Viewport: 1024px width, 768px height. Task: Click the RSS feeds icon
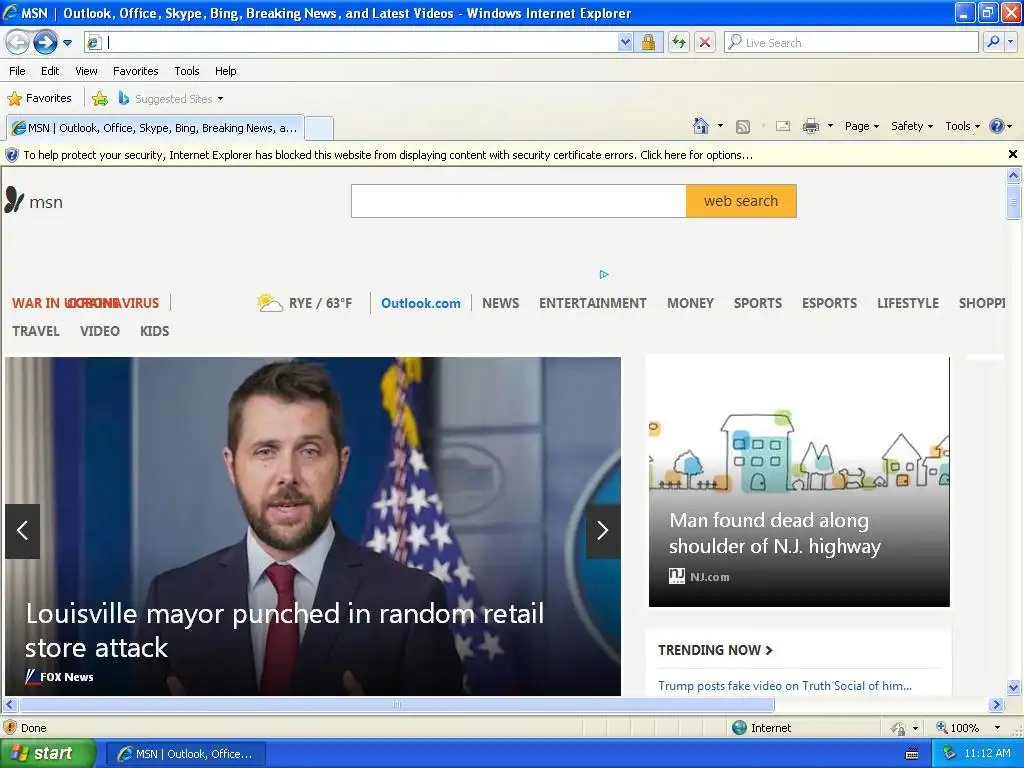click(x=743, y=126)
